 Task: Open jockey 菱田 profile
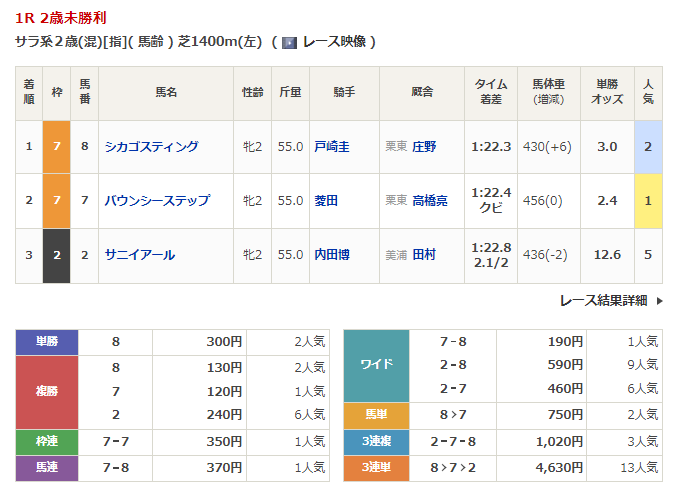tap(326, 200)
